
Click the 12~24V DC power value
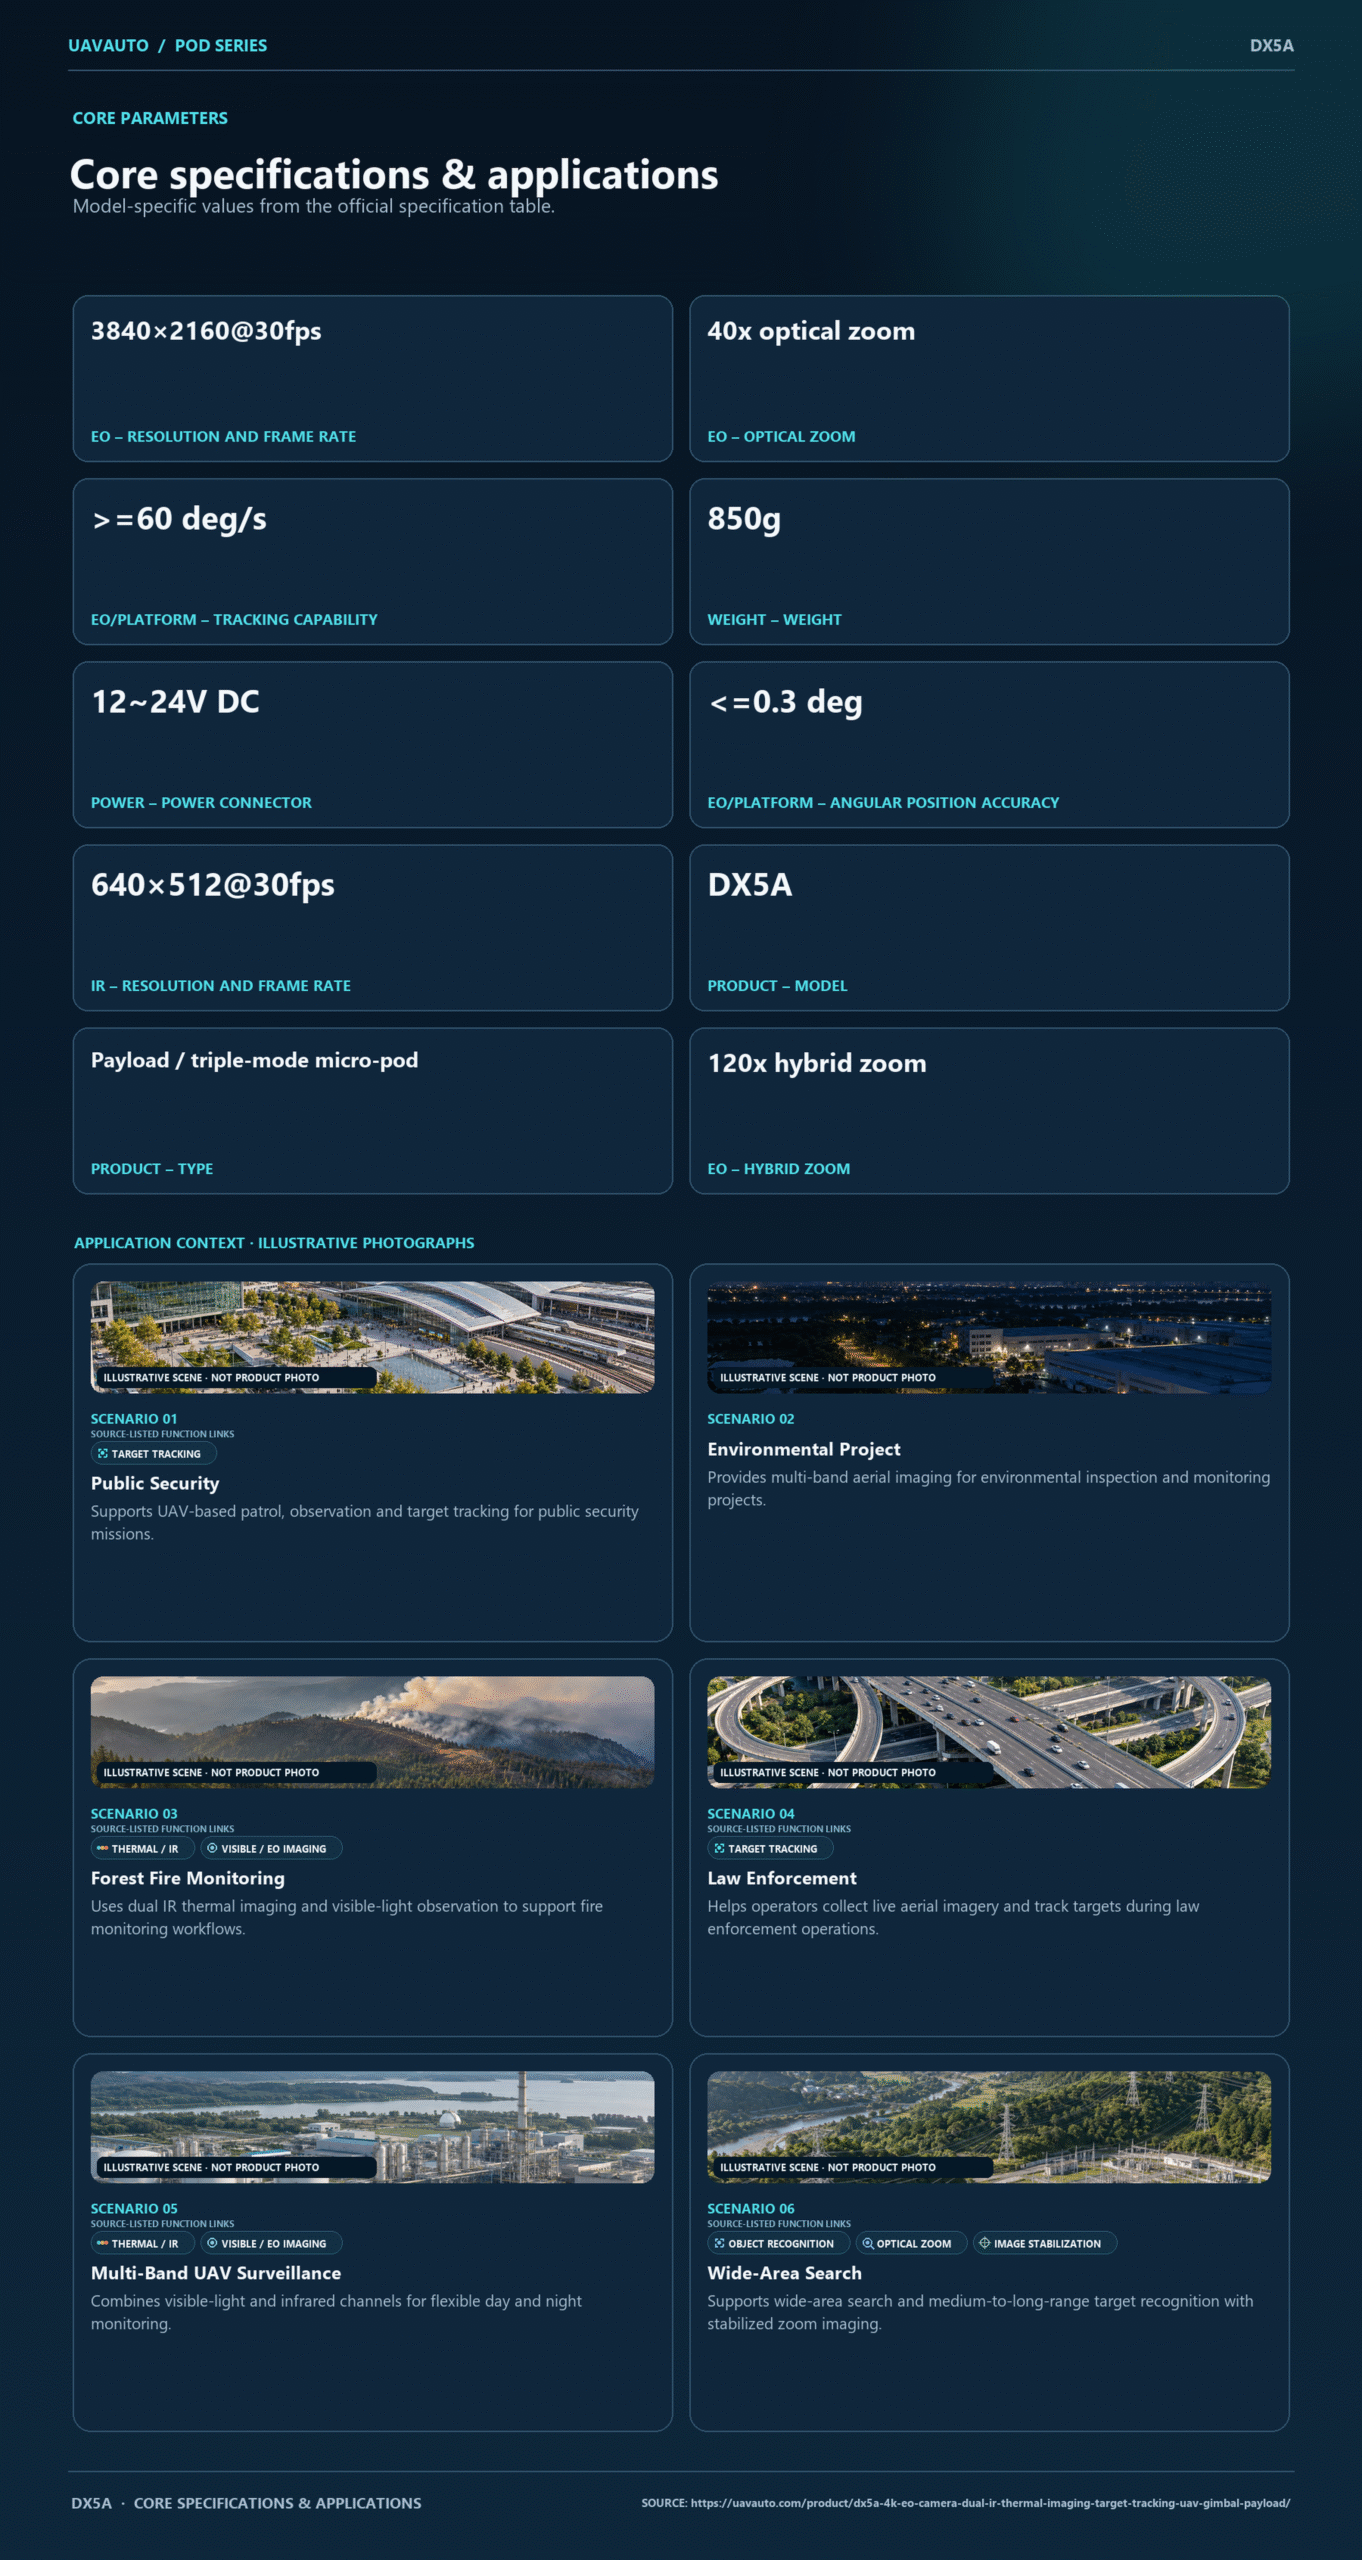(175, 702)
